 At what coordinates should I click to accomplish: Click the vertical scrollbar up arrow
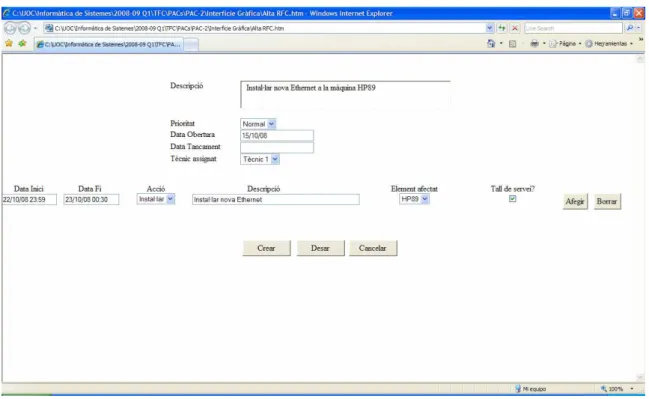pos(640,59)
